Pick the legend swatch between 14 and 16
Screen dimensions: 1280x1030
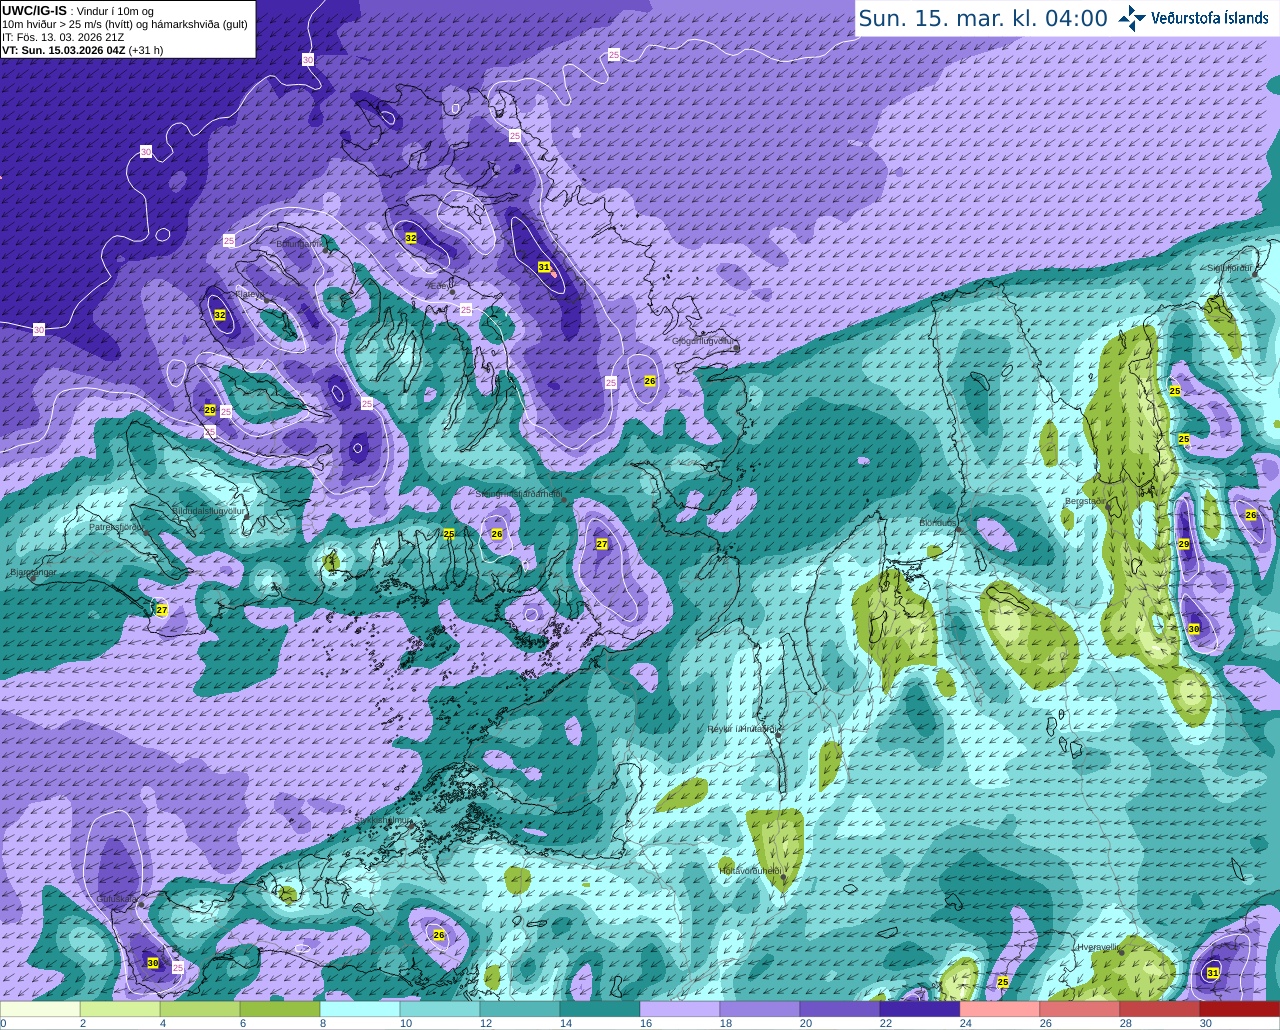[600, 1009]
